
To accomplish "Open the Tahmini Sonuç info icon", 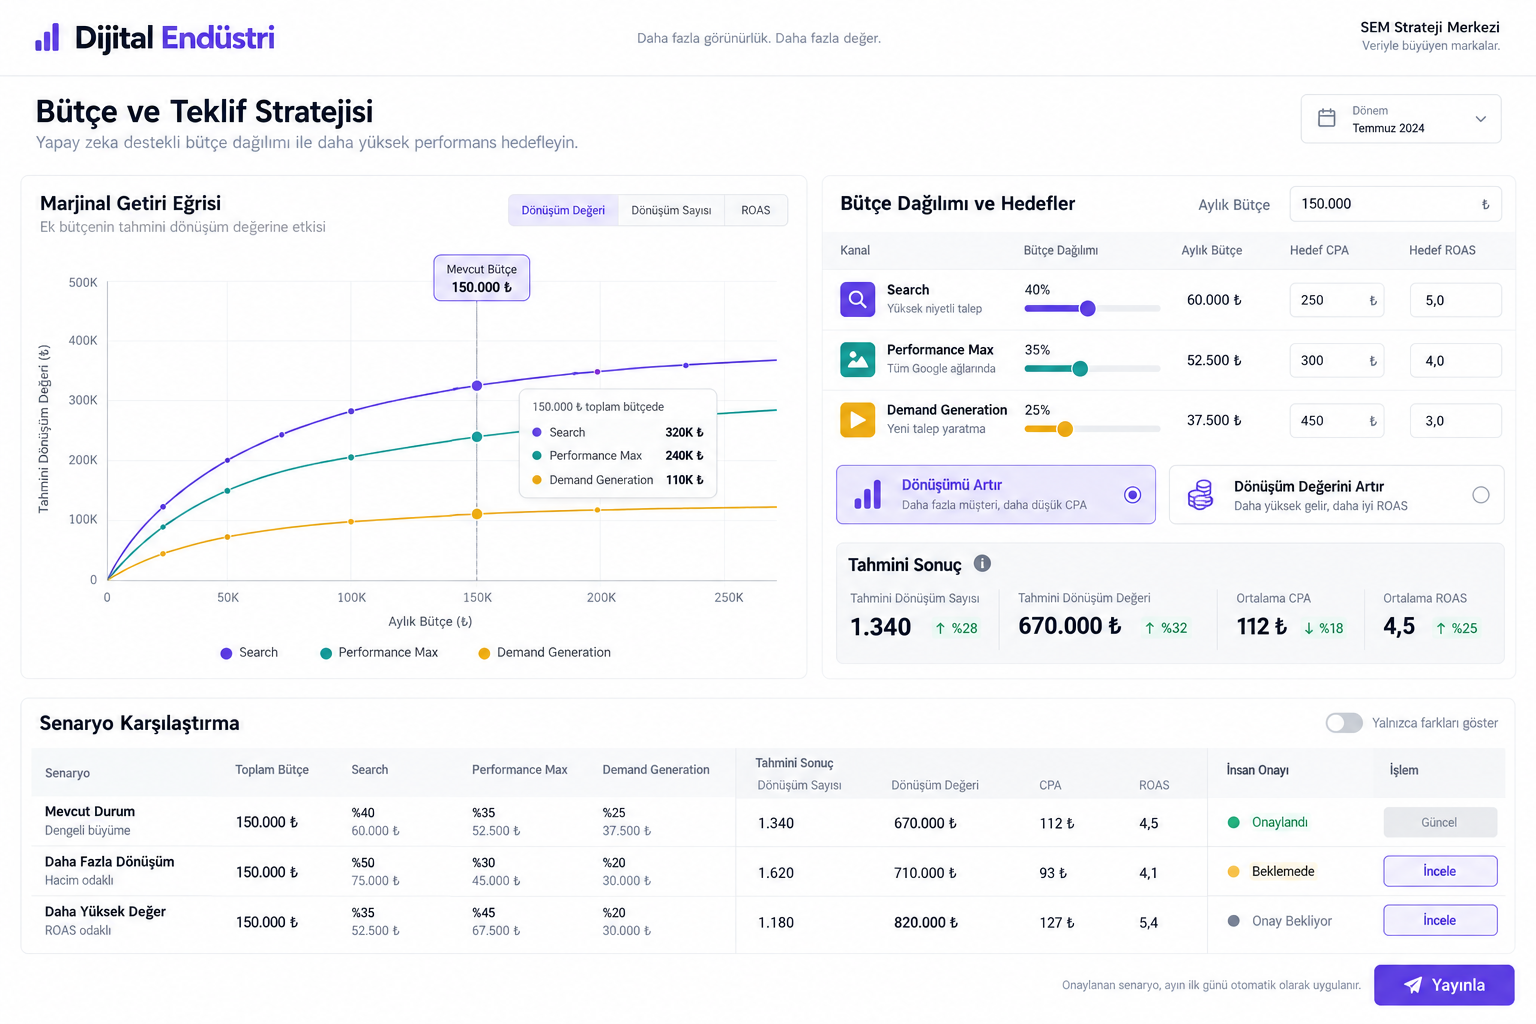I will (982, 563).
